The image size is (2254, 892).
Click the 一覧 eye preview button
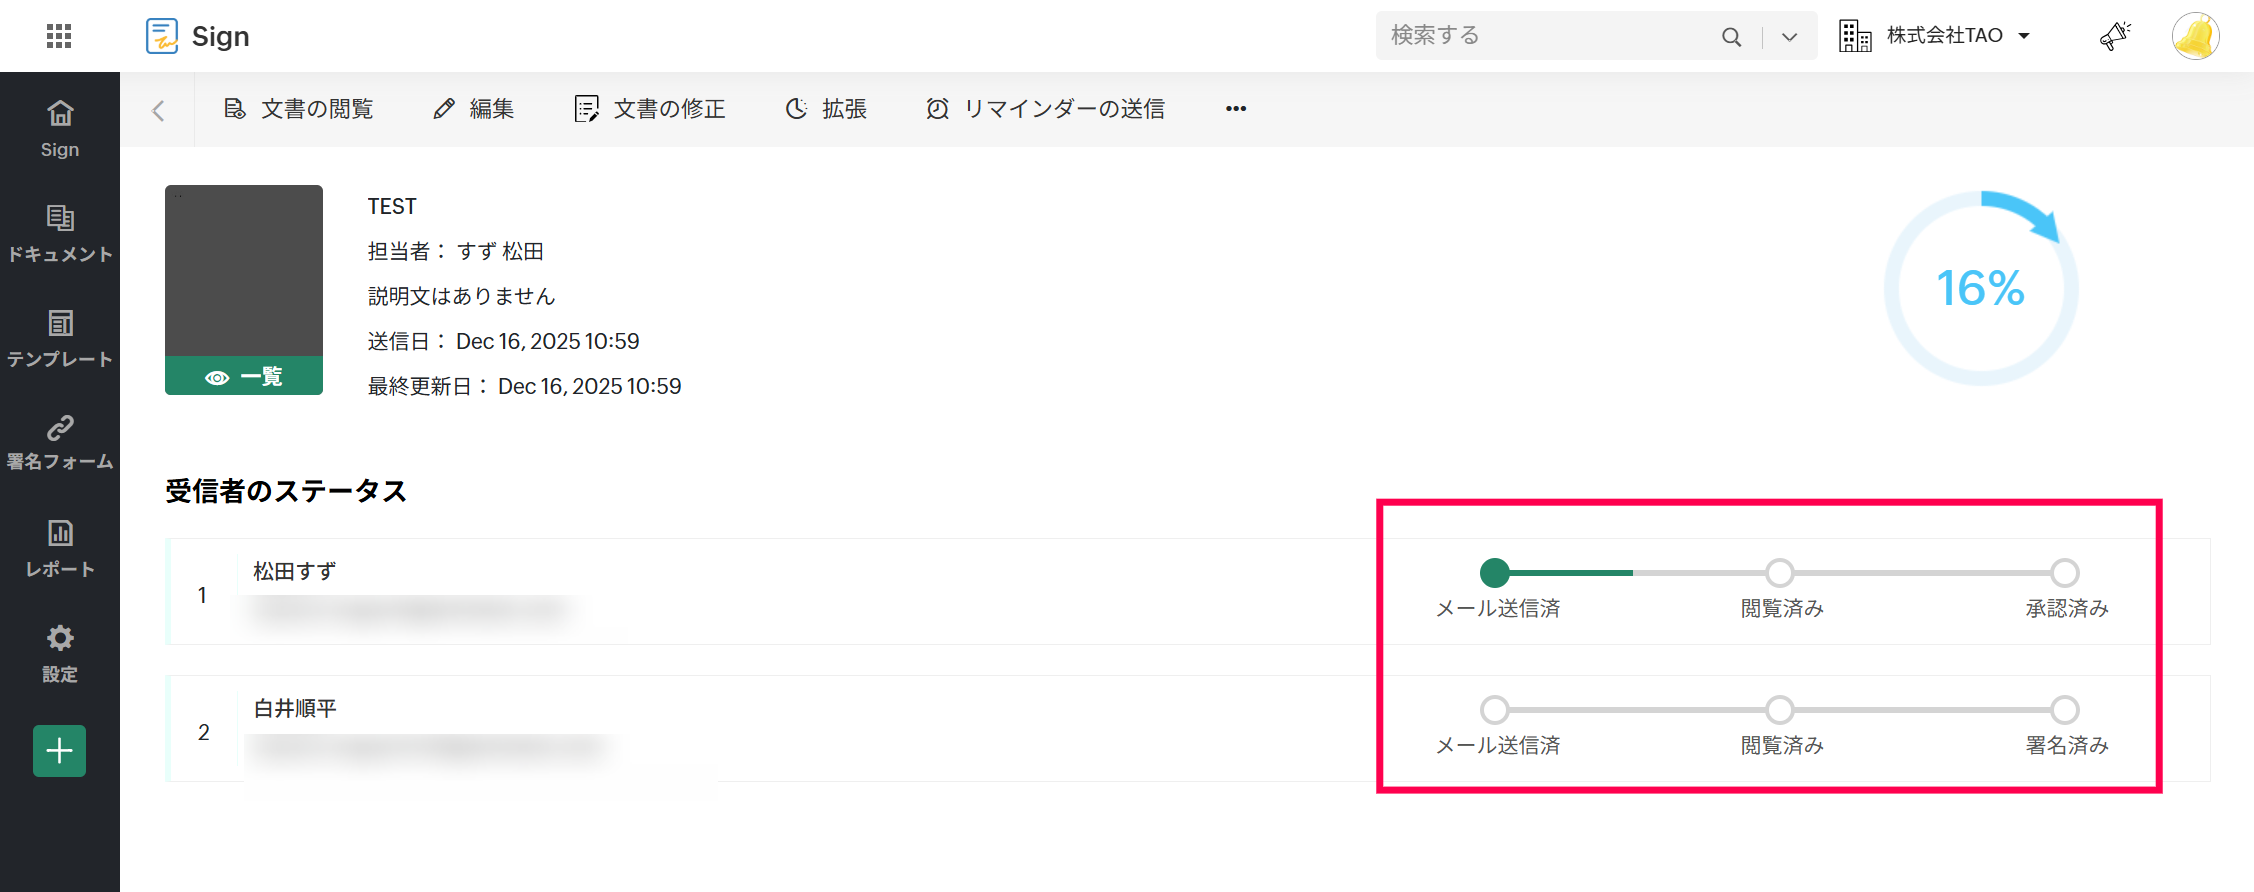pos(244,377)
